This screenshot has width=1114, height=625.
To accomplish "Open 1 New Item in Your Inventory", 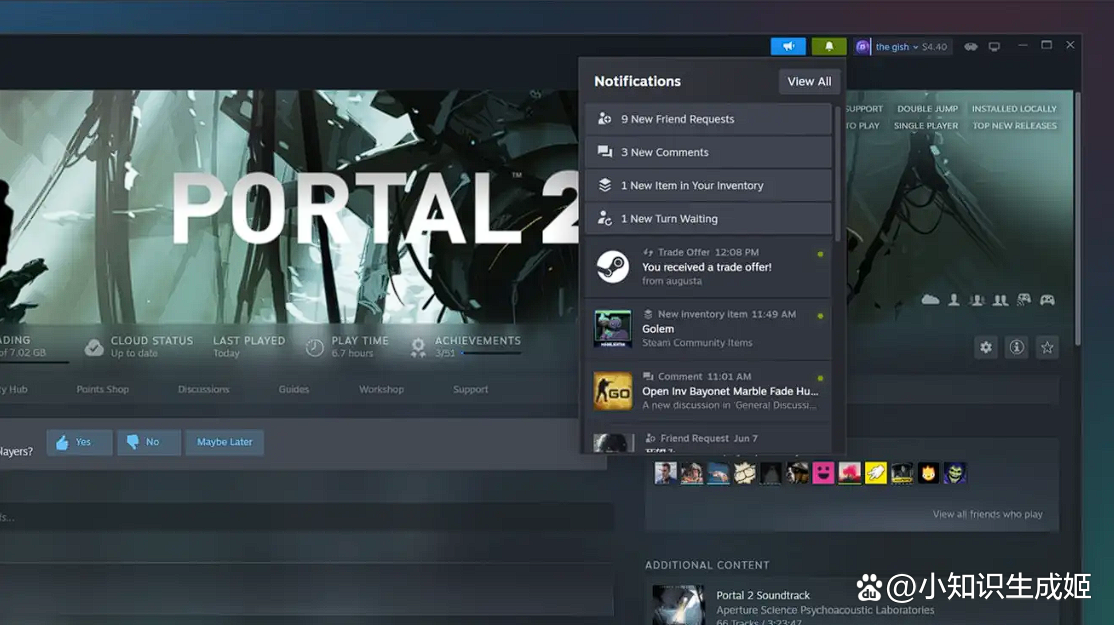I will click(708, 185).
